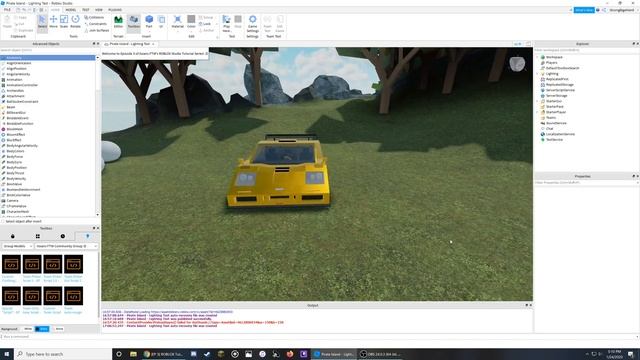Click the Advanced Objects list scrollbar
Image resolution: width=640 pixels, height=360 pixels.
click(98, 137)
